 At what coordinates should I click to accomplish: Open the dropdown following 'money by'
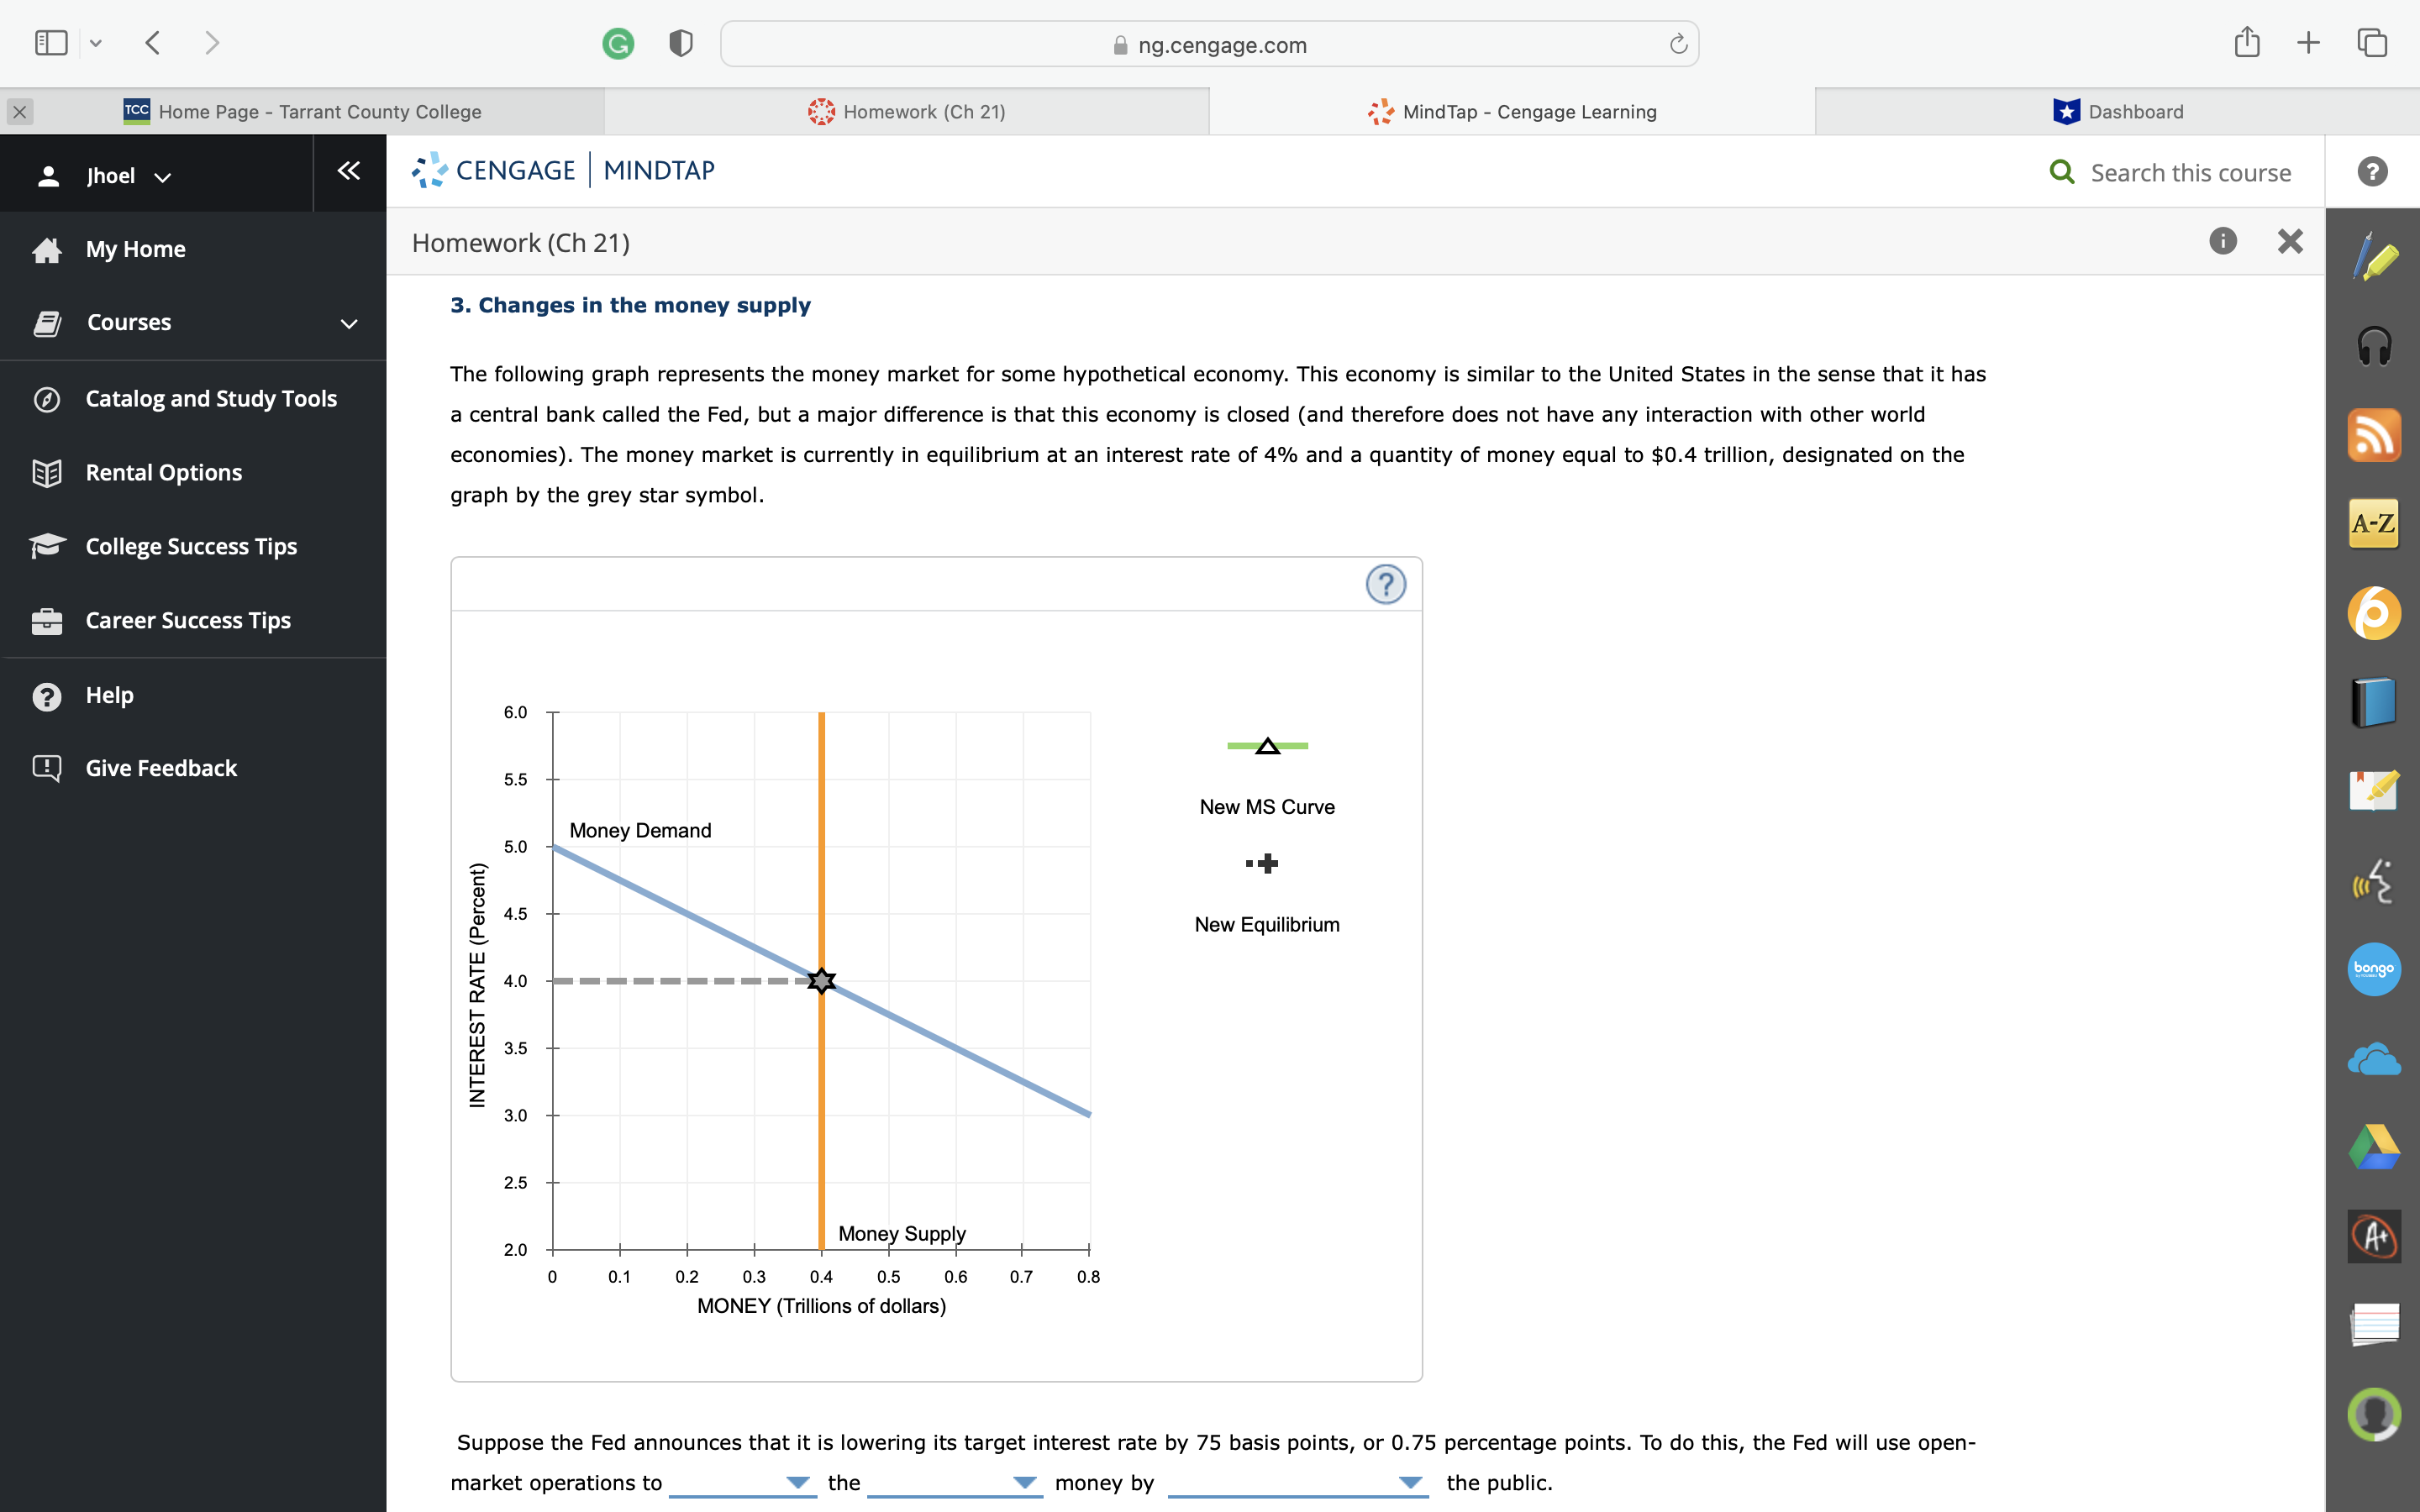(1410, 1483)
